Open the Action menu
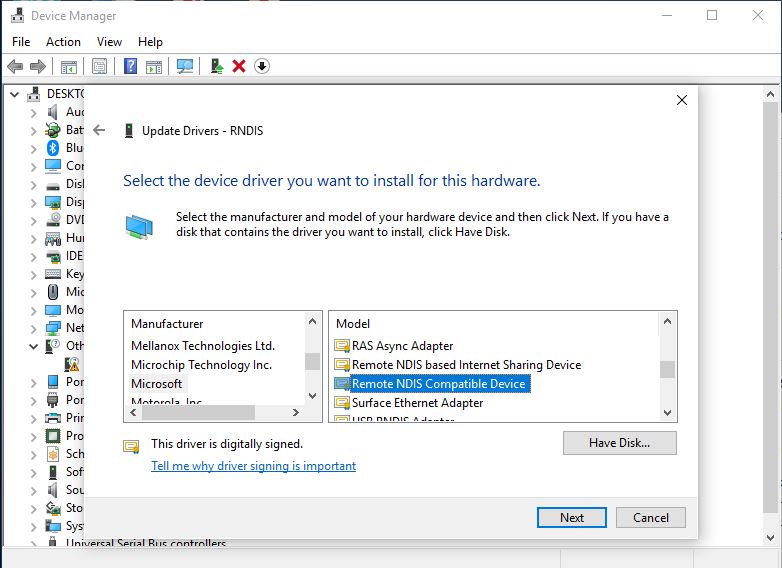The height and width of the screenshot is (568, 782). point(63,42)
